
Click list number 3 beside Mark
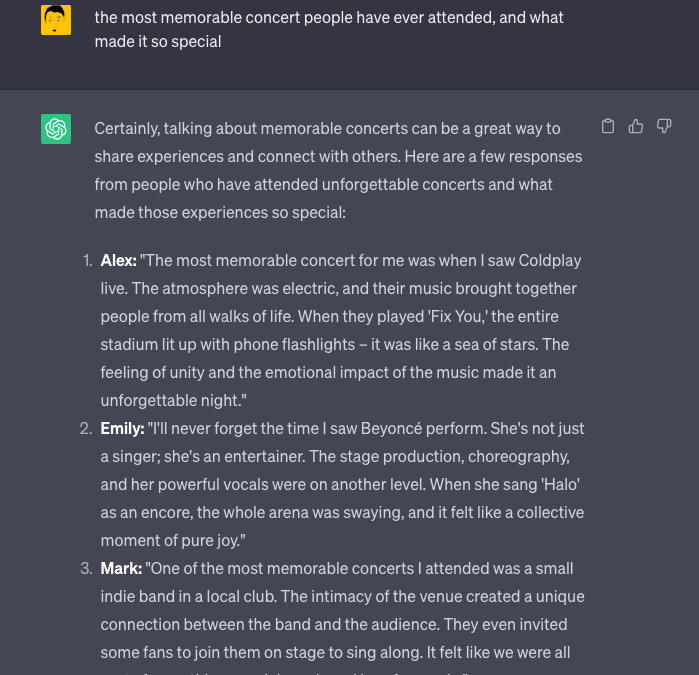[86, 568]
